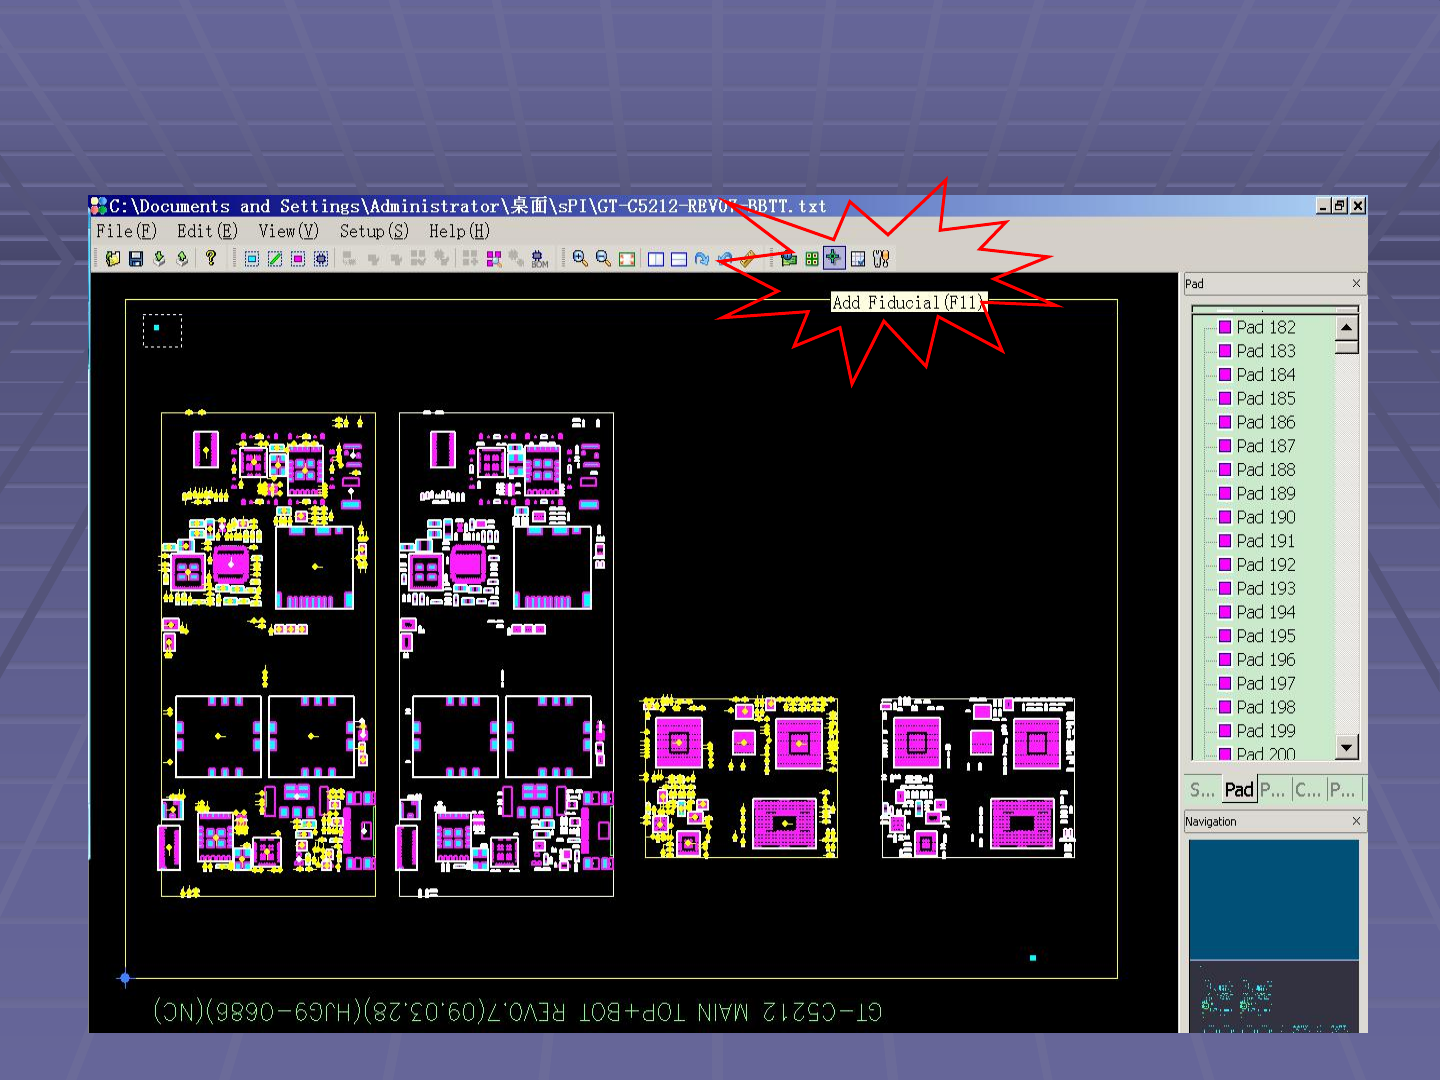
Task: Close the Navigation panel
Action: click(x=1356, y=822)
